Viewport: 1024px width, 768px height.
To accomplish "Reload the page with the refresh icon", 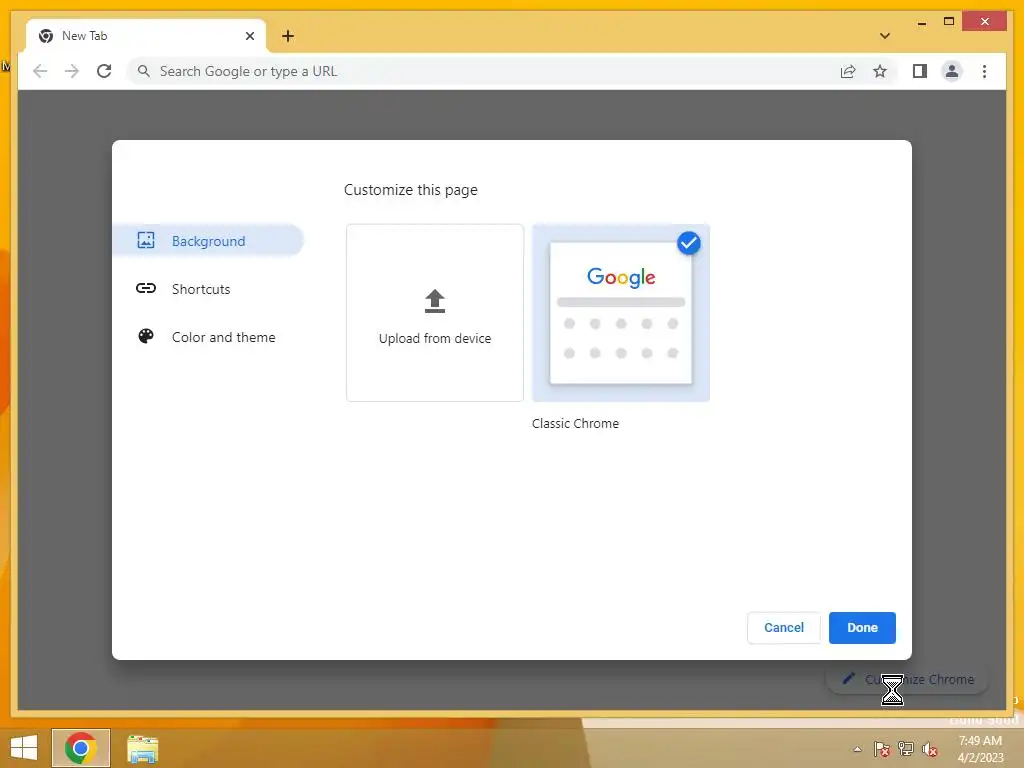I will click(104, 71).
